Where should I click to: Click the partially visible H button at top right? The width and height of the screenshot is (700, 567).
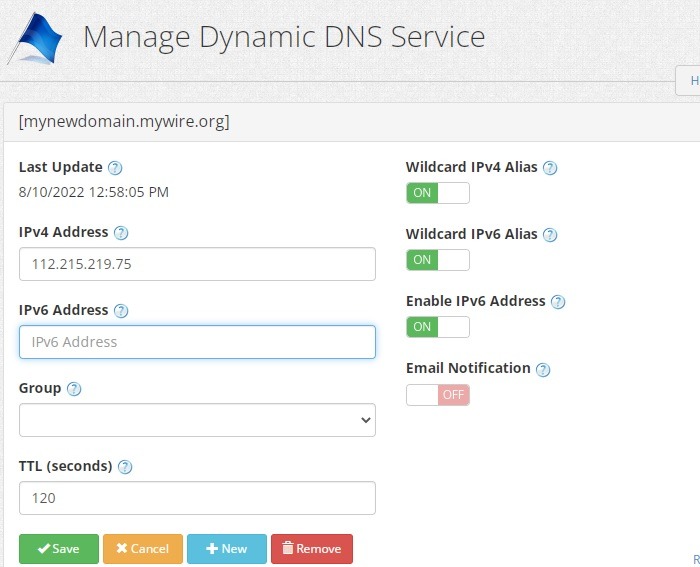(688, 80)
